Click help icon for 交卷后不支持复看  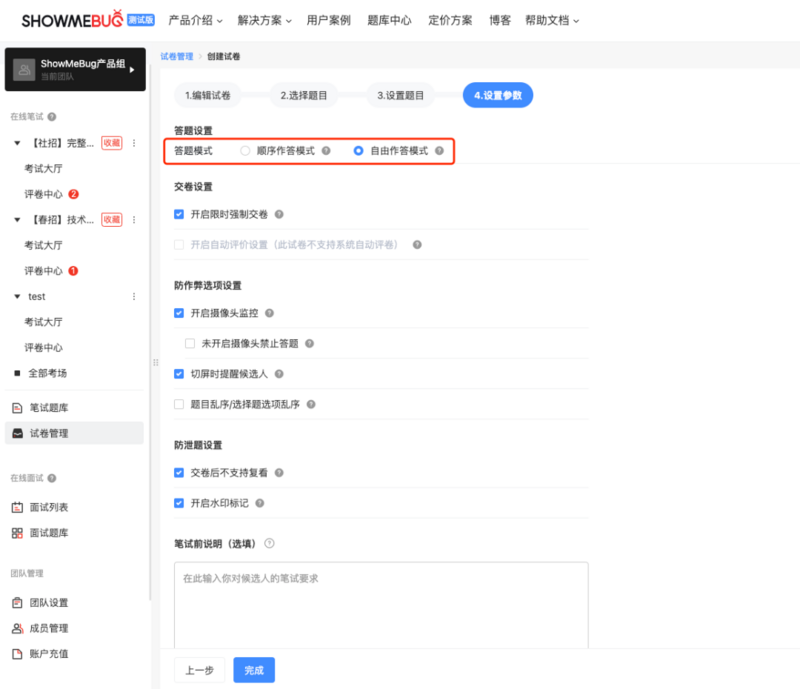279,473
